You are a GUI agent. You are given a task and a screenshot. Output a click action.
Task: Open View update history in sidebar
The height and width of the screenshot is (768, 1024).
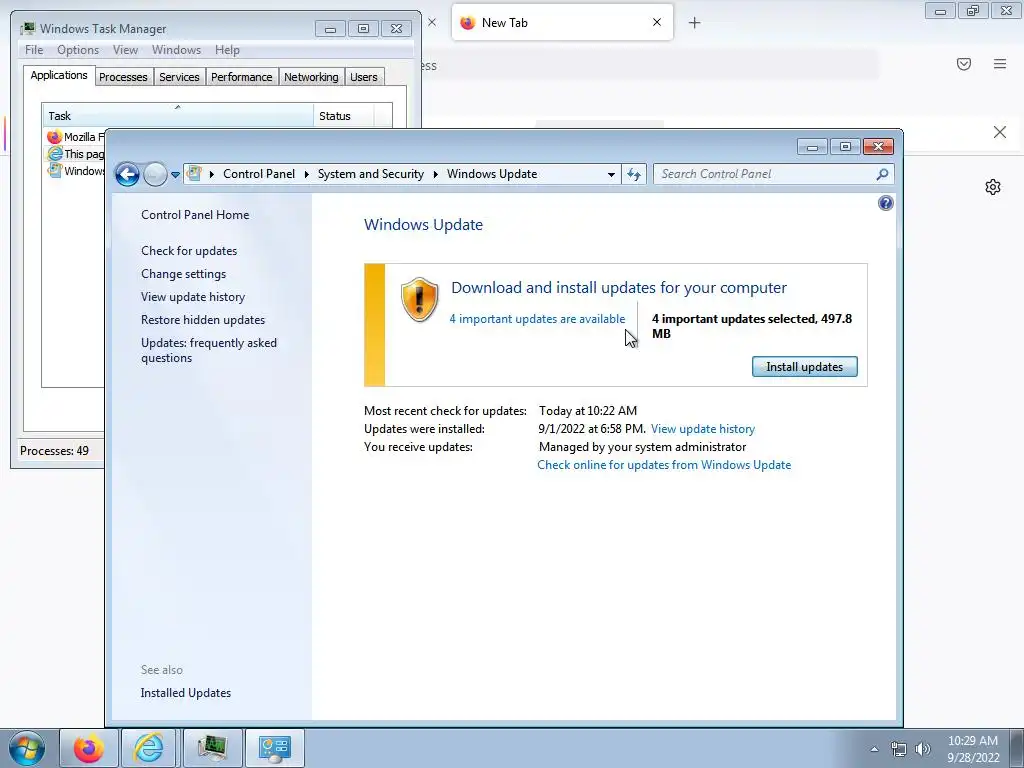[193, 296]
